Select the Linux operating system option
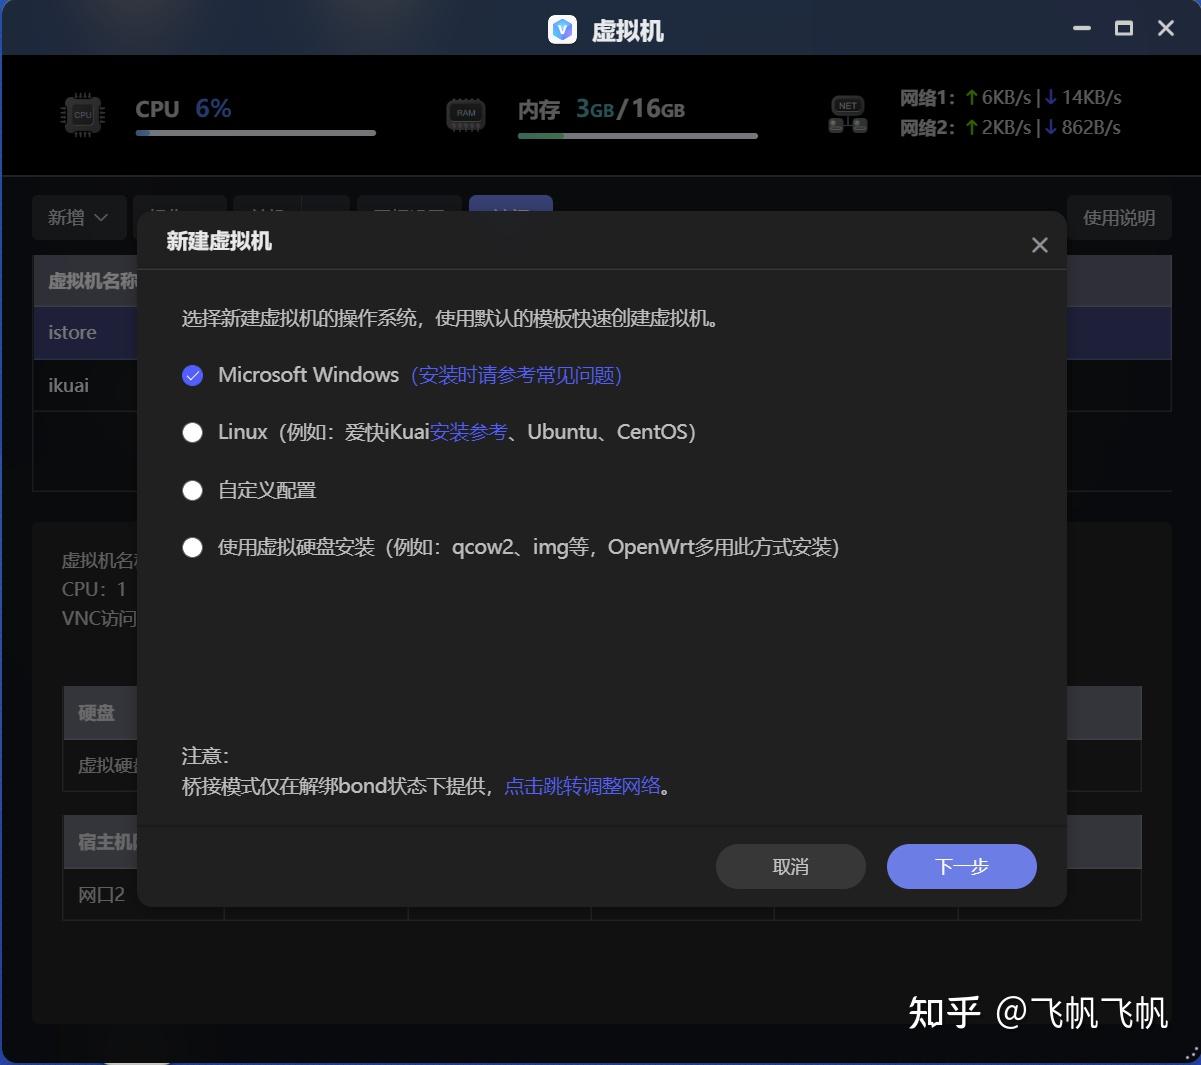The height and width of the screenshot is (1065, 1201). click(x=192, y=432)
